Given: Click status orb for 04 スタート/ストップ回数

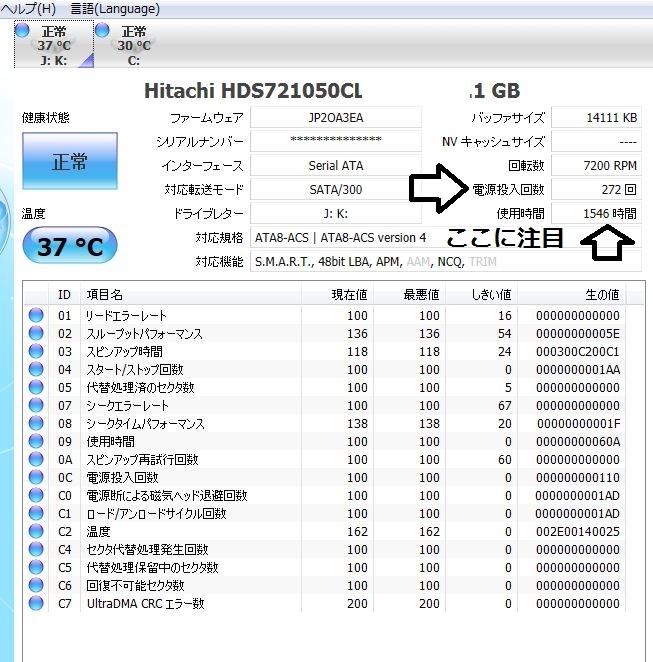Looking at the screenshot, I should click(x=36, y=369).
